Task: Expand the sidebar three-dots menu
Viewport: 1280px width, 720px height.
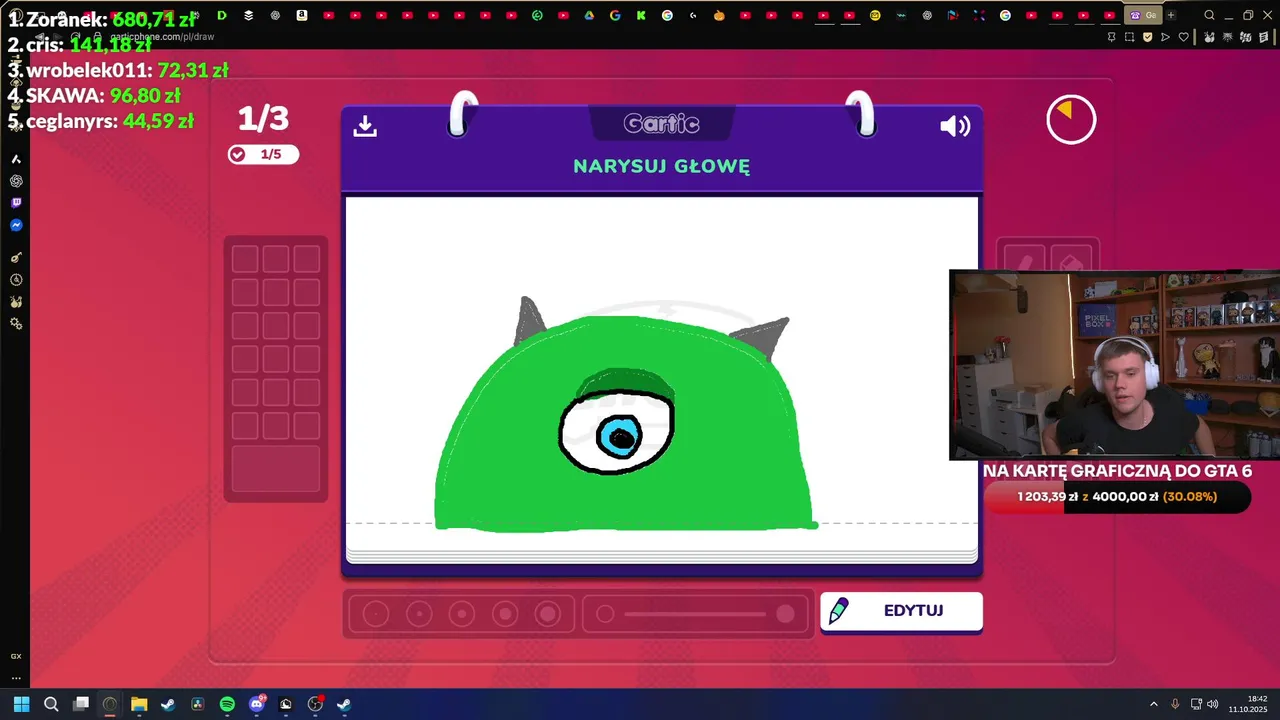Action: pyautogui.click(x=16, y=677)
